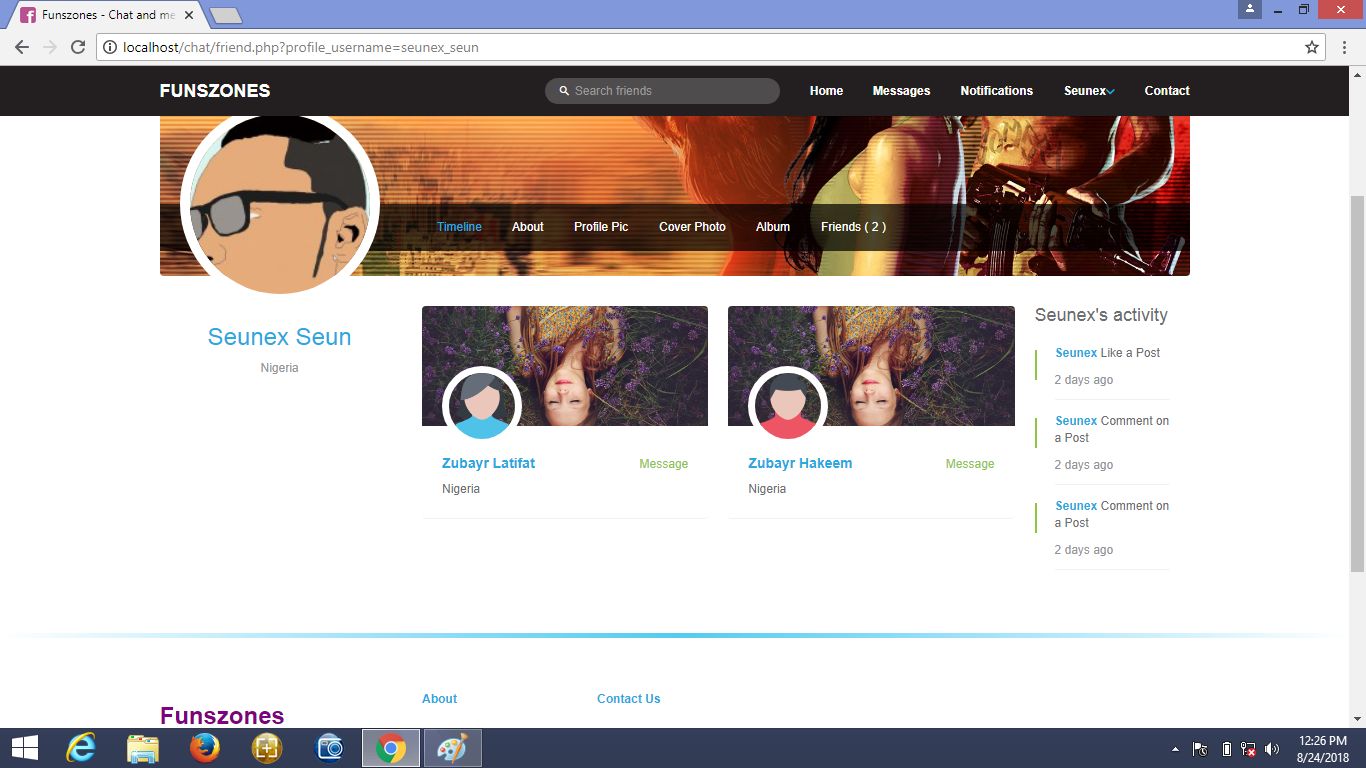Click Zubayr Latifat's card cover image
Viewport: 1366px width, 768px height.
pyautogui.click(x=565, y=366)
